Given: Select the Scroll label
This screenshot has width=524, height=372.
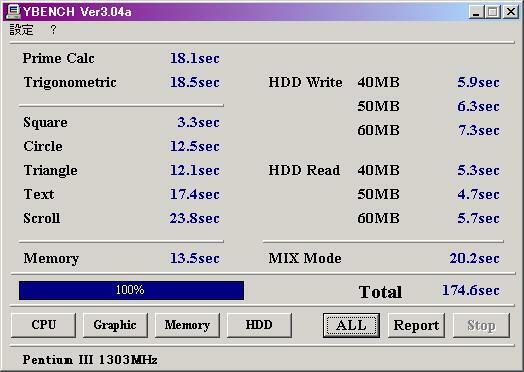Looking at the screenshot, I should click(41, 218).
